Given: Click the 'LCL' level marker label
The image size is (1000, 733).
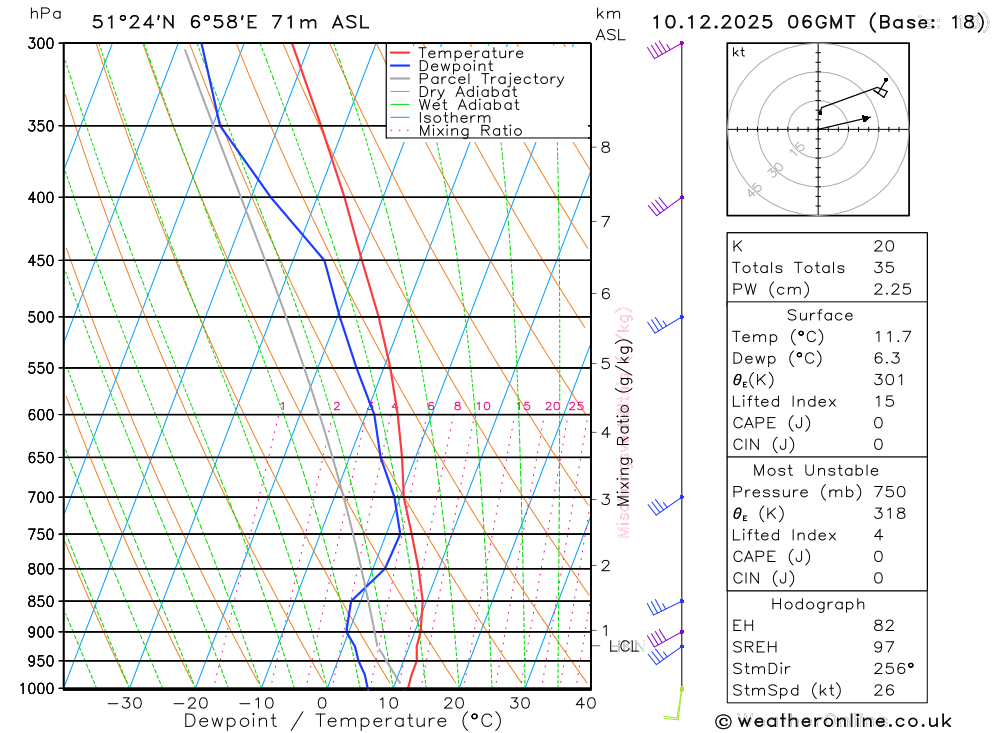Looking at the screenshot, I should click(623, 646).
